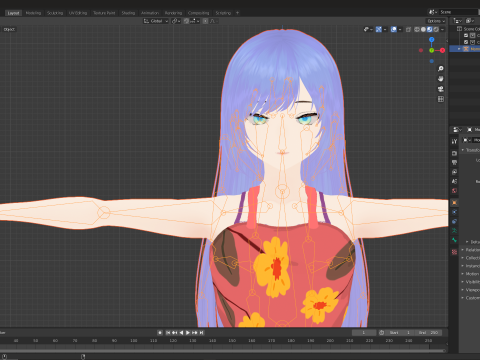Click the green Y axis gizmo handle

[x=432, y=50]
